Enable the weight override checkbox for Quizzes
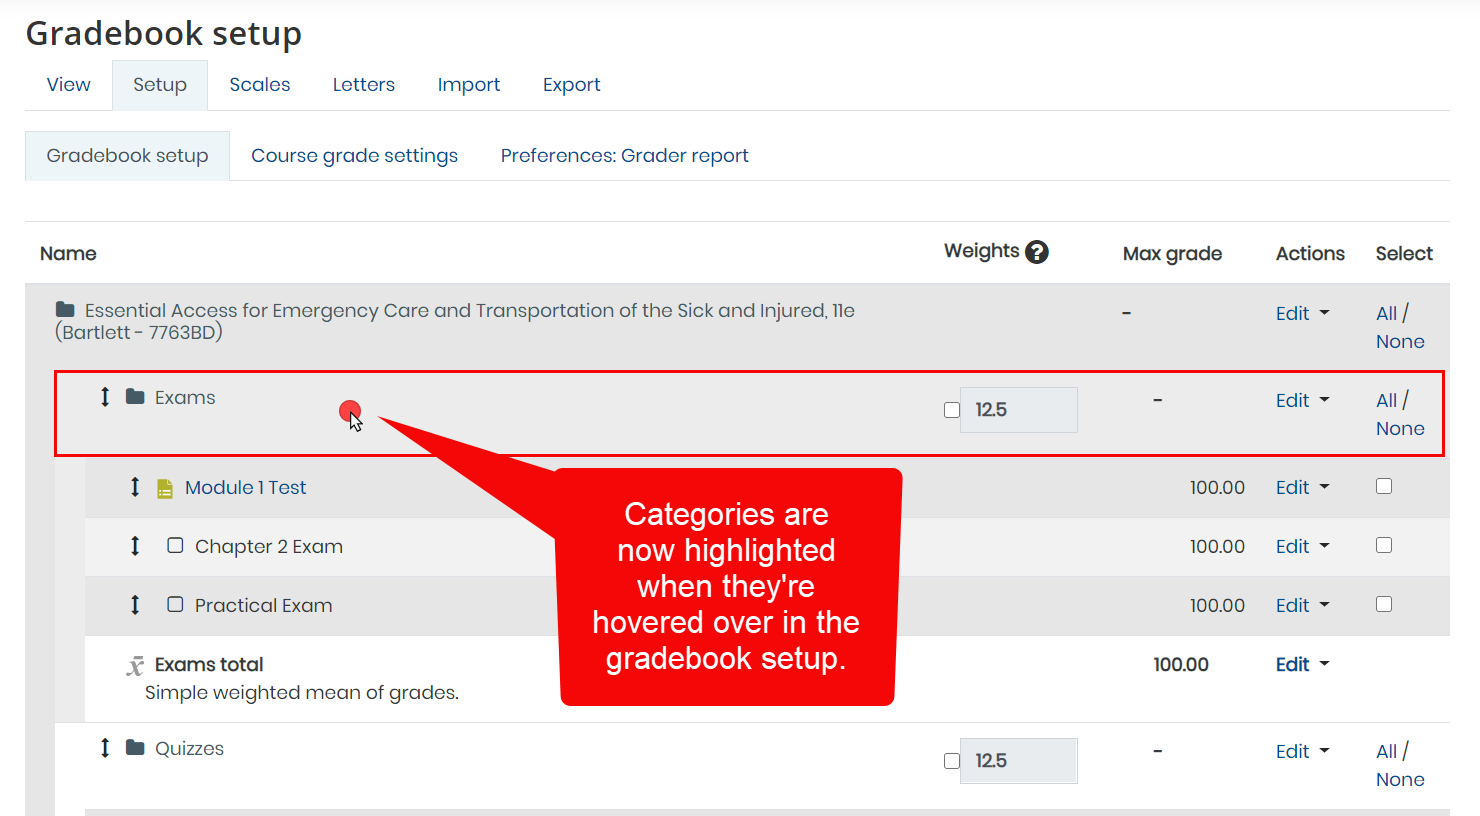This screenshot has width=1480, height=816. coord(951,760)
